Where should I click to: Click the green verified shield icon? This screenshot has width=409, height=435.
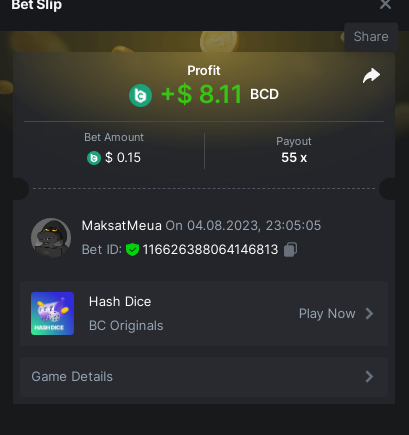[132, 249]
